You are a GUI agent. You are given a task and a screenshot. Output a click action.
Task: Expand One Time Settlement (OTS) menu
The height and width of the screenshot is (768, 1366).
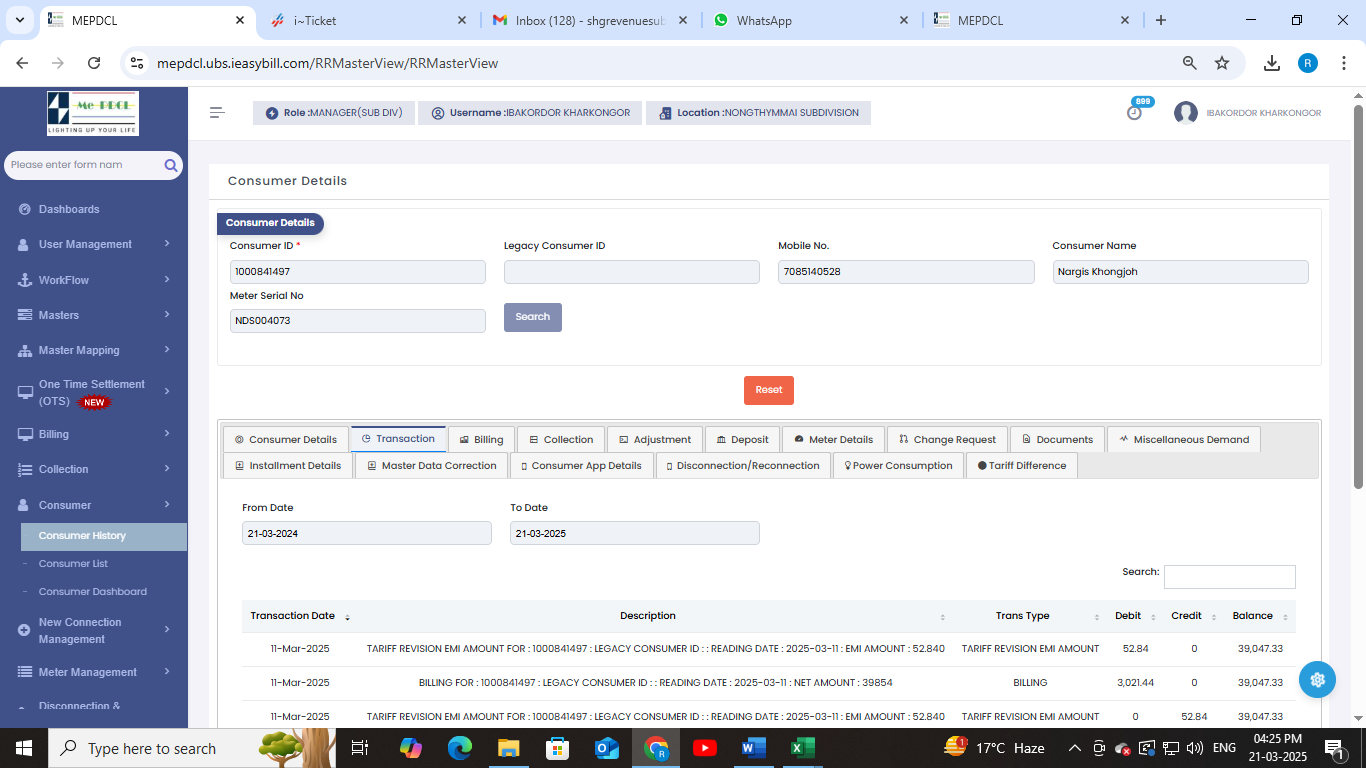(x=94, y=392)
